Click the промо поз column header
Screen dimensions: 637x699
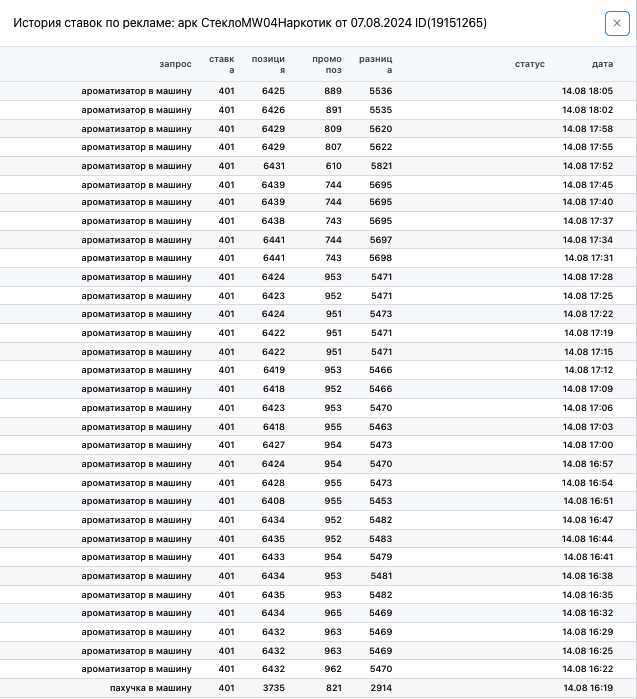(x=327, y=64)
